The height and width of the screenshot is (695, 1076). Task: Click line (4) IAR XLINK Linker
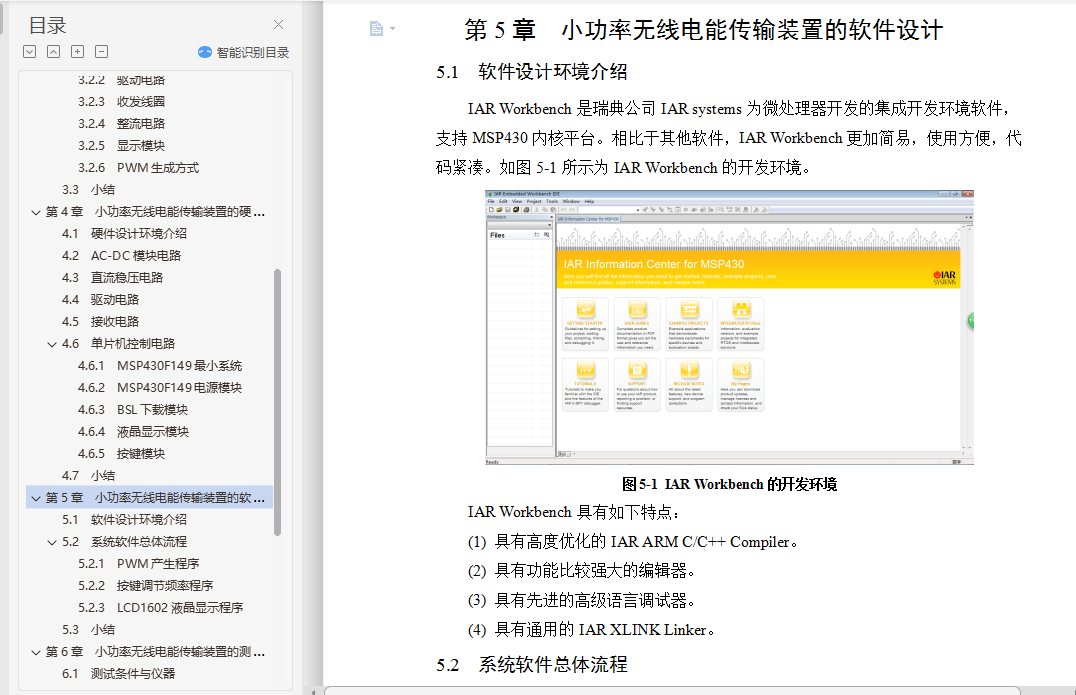(x=592, y=630)
